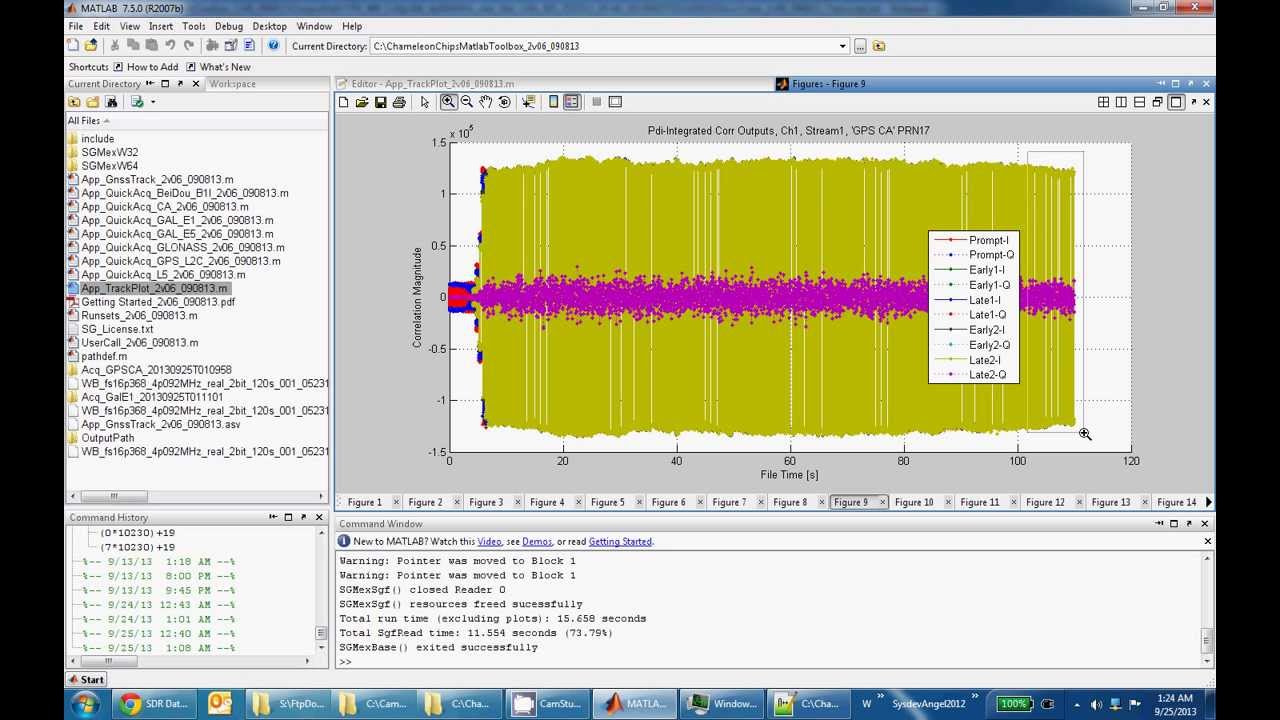Open Simulink from the main toolbar
Image resolution: width=1280 pixels, height=720 pixels.
(212, 45)
